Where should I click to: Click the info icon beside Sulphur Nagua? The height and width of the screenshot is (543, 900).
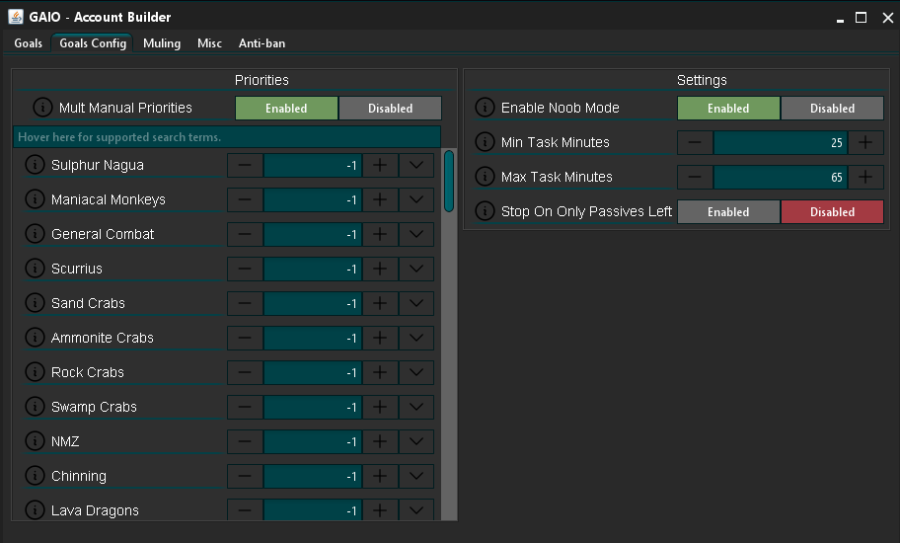pos(33,165)
